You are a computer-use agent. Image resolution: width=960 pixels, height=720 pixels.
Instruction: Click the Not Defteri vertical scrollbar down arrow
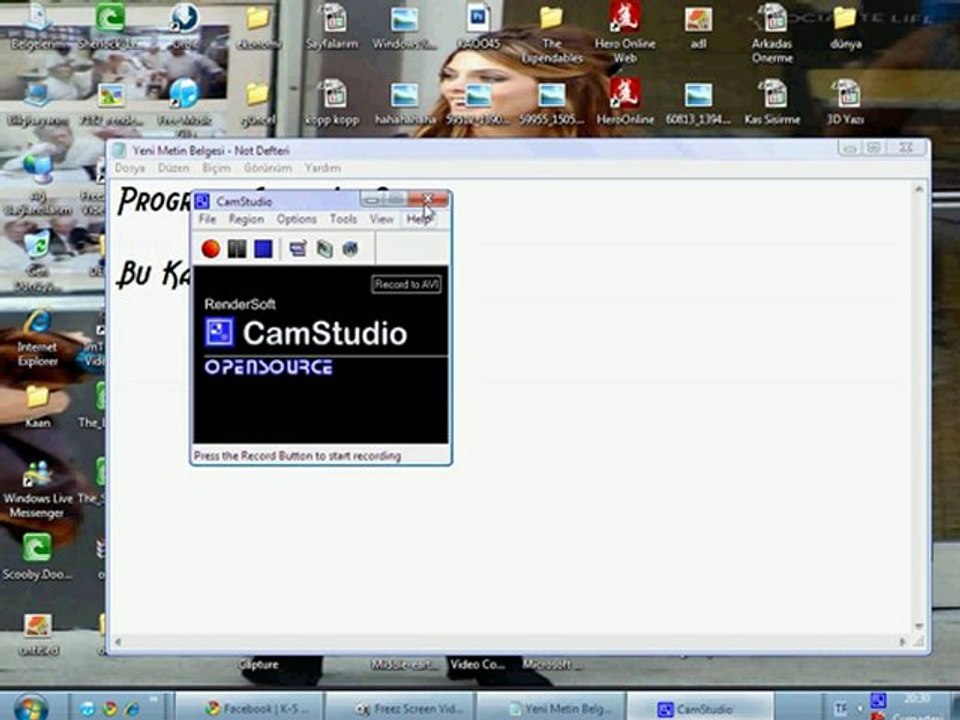[918, 626]
